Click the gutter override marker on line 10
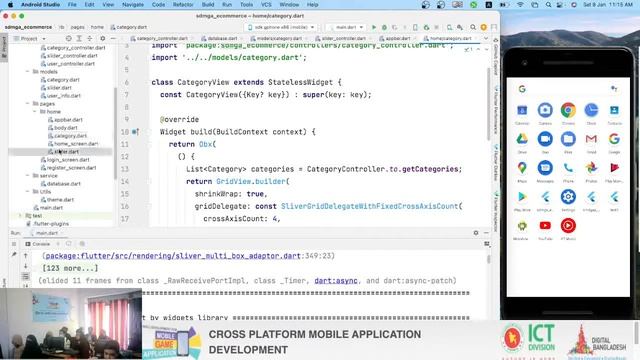640x360 pixels. click(x=136, y=132)
